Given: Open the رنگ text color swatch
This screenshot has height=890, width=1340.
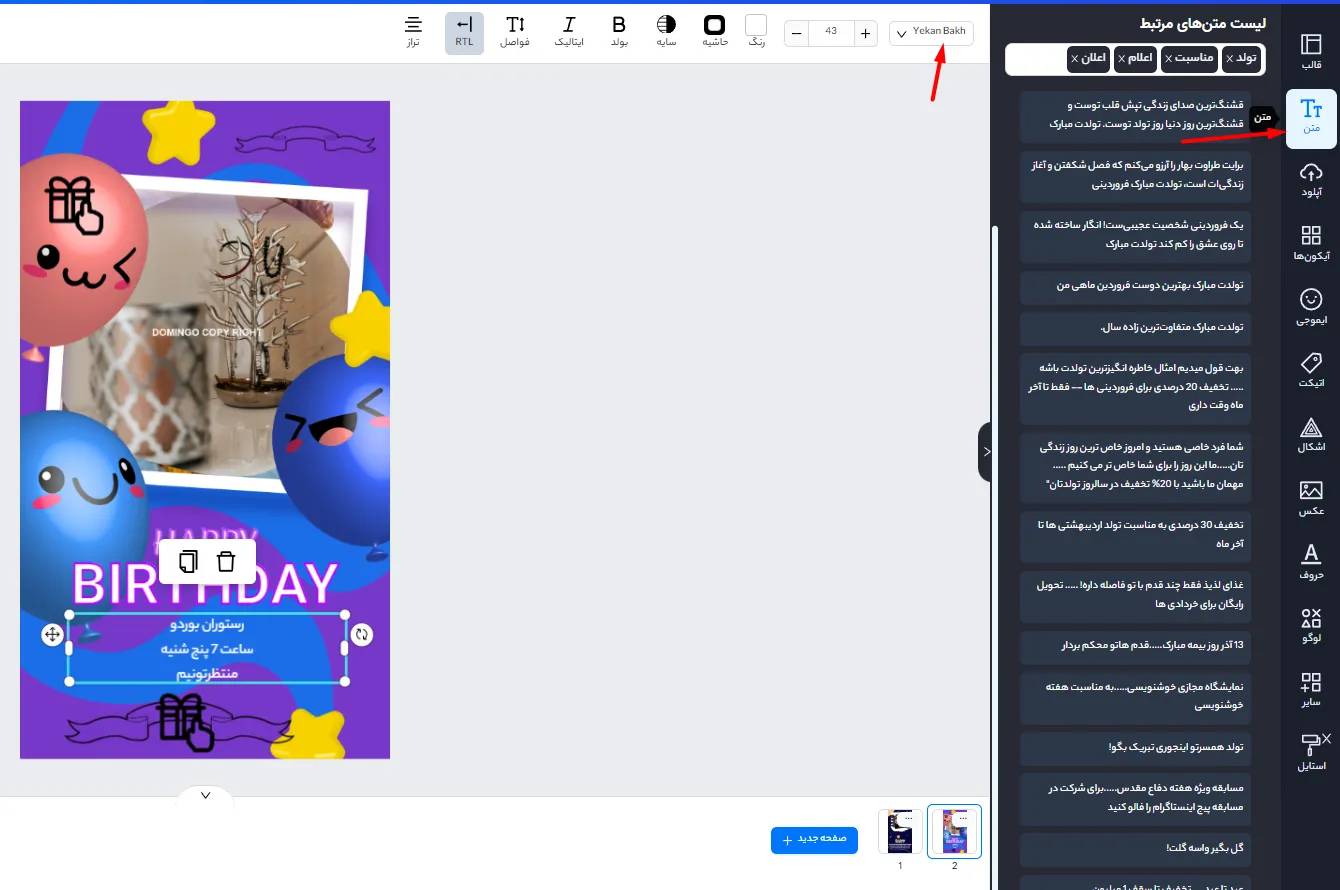Looking at the screenshot, I should click(x=756, y=25).
